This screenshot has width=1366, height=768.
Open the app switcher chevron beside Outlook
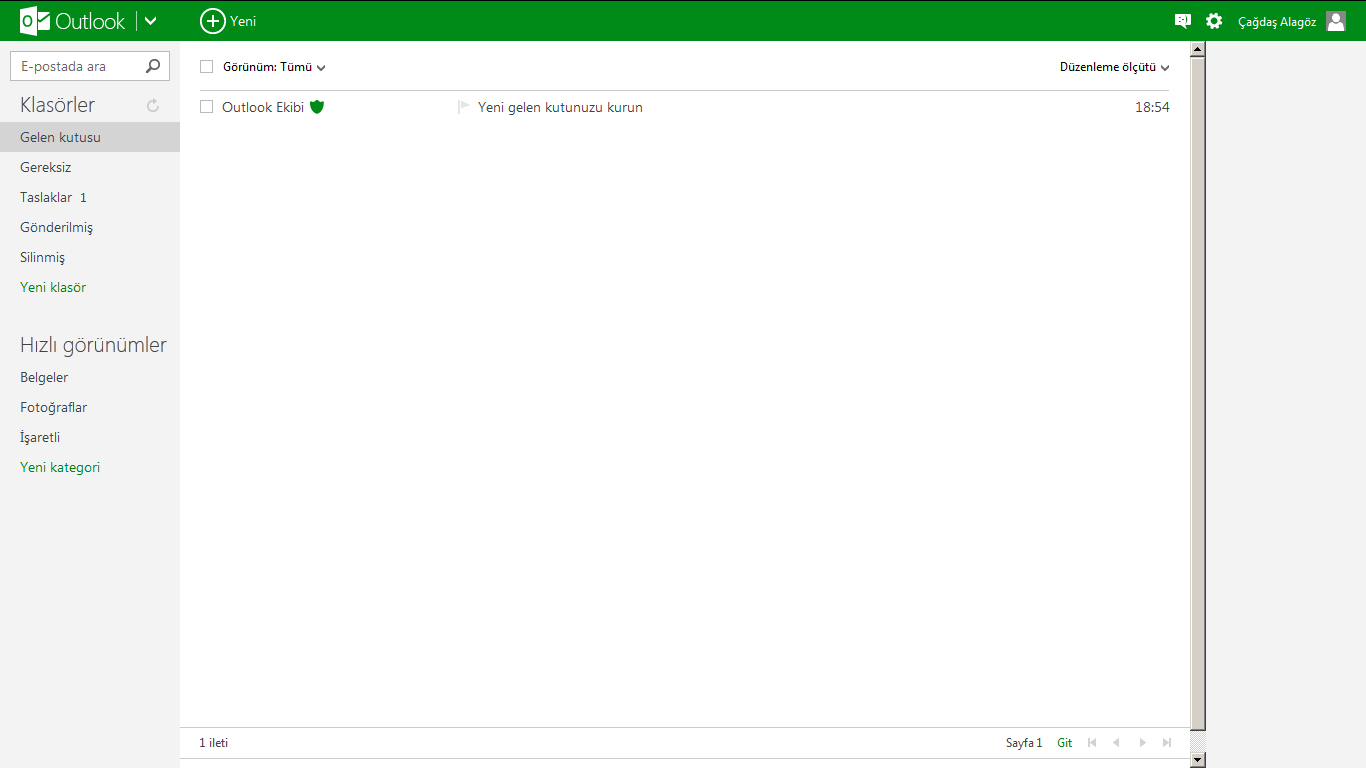pyautogui.click(x=150, y=21)
